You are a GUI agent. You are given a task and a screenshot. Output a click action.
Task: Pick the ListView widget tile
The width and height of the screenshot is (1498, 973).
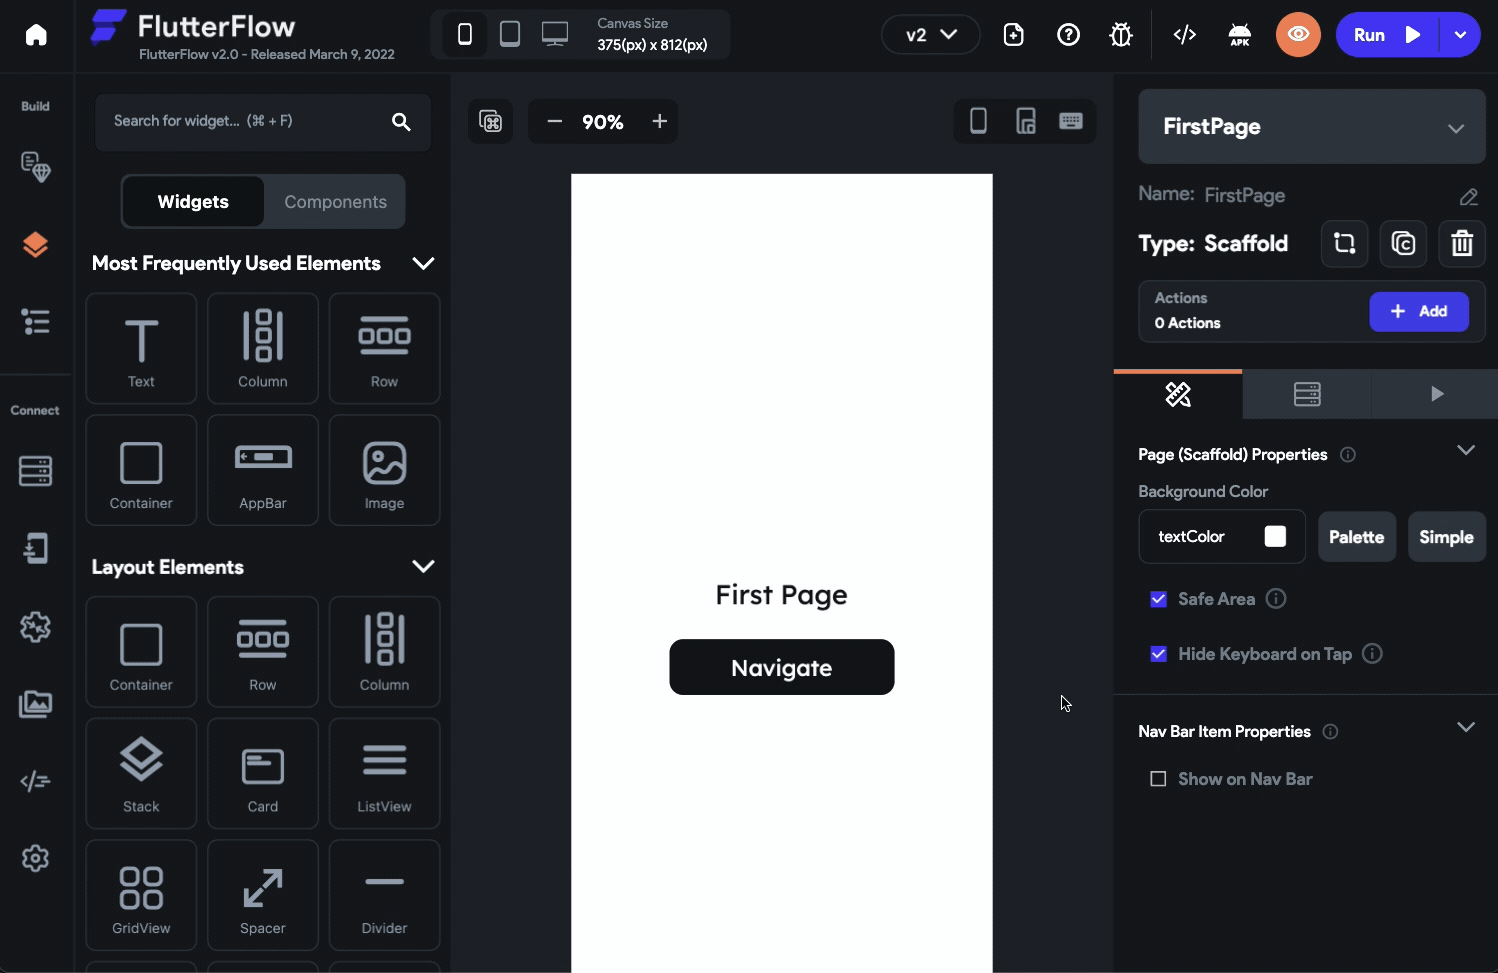[384, 773]
